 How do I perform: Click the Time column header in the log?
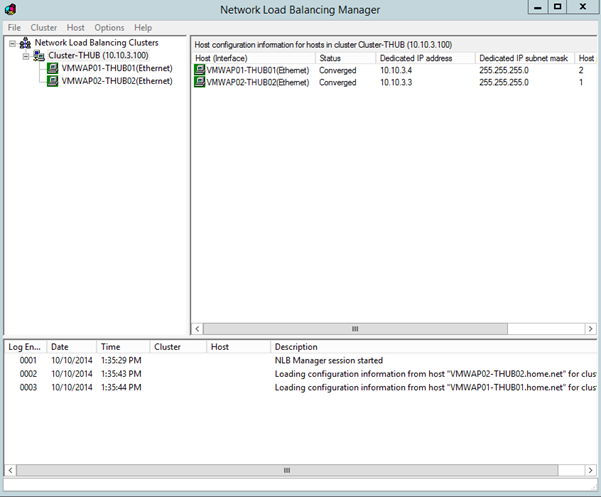(123, 347)
